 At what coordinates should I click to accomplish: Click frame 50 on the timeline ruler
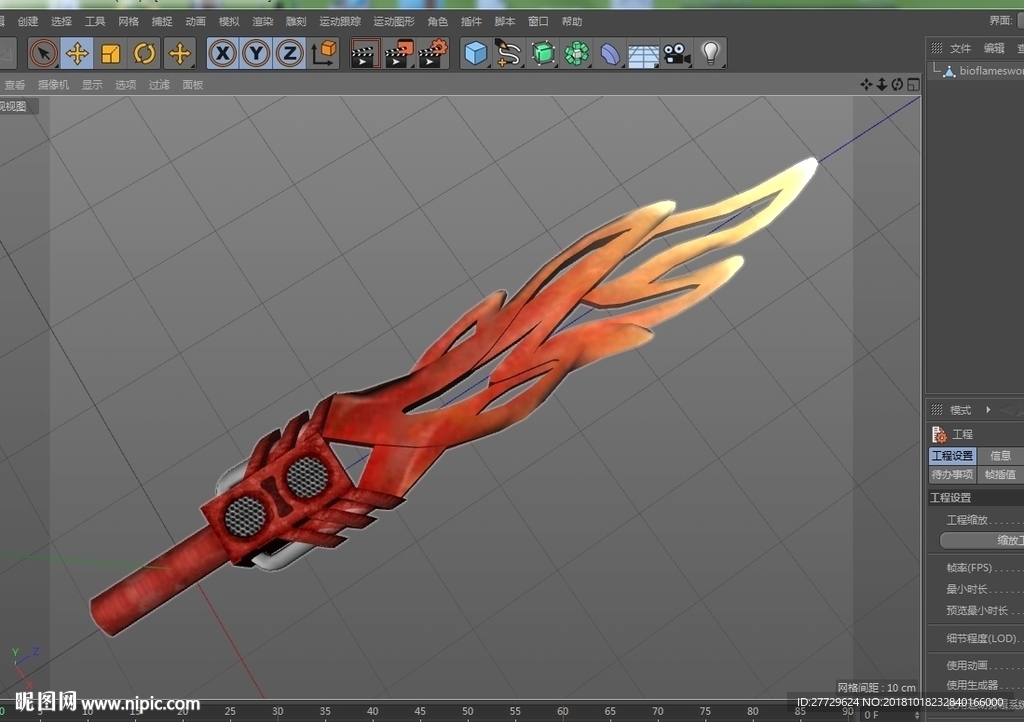pos(468,711)
